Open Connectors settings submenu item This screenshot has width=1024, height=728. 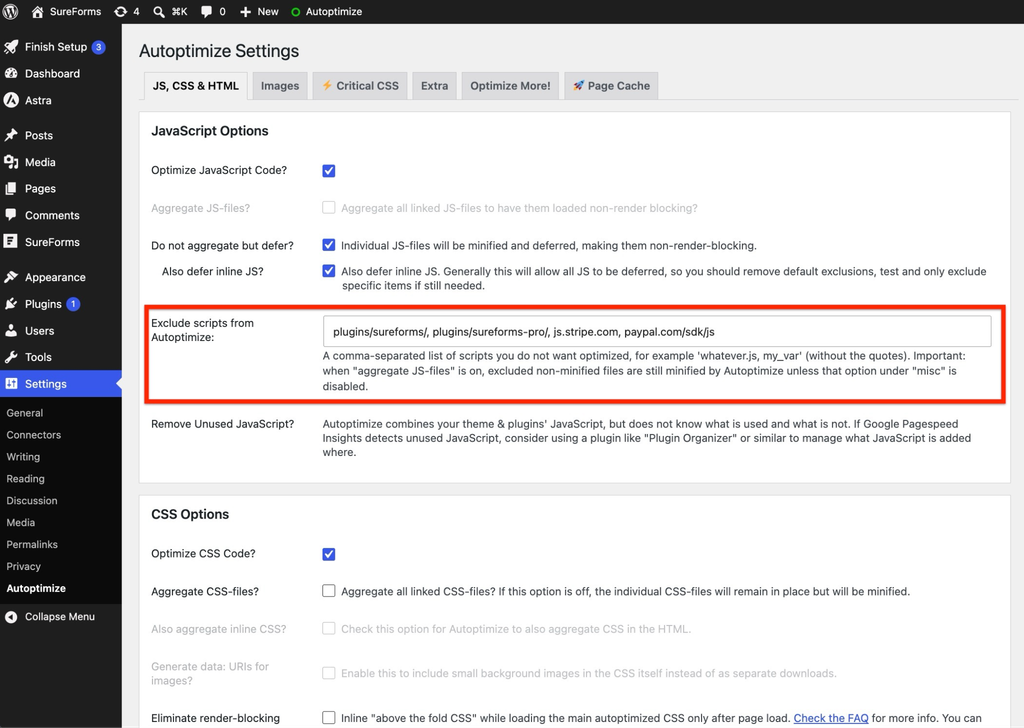point(33,435)
